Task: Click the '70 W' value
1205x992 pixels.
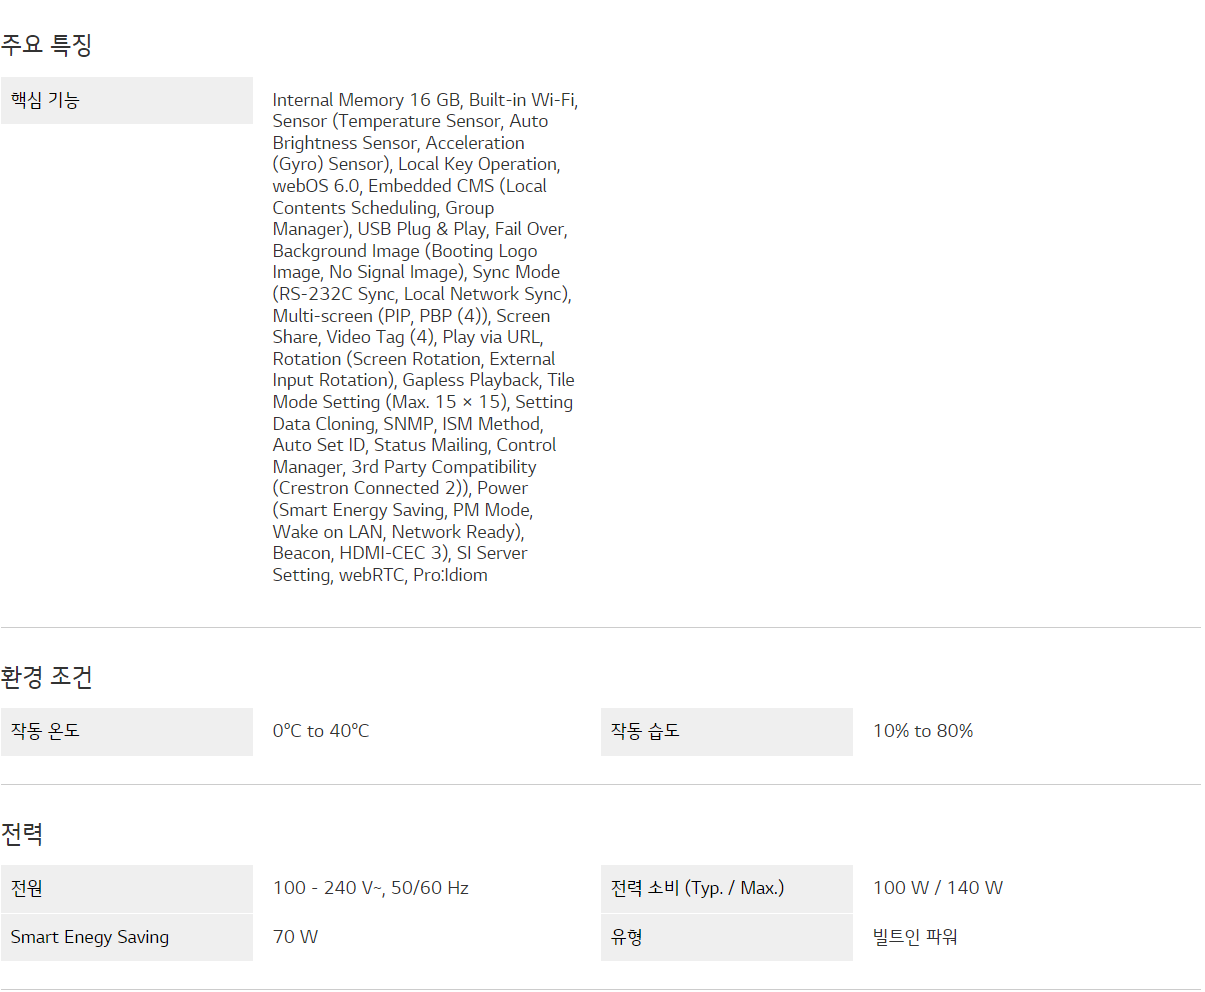Action: tap(295, 937)
